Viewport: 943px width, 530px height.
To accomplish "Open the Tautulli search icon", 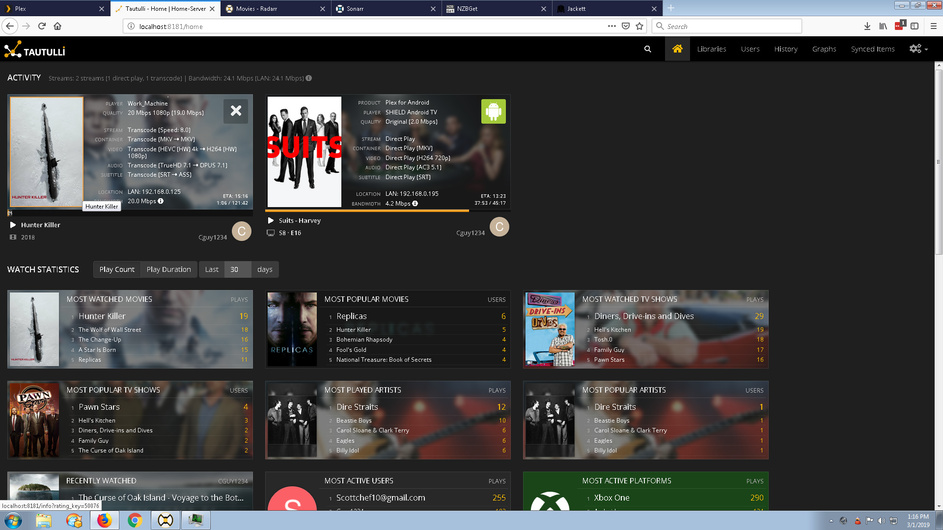I will (x=648, y=49).
